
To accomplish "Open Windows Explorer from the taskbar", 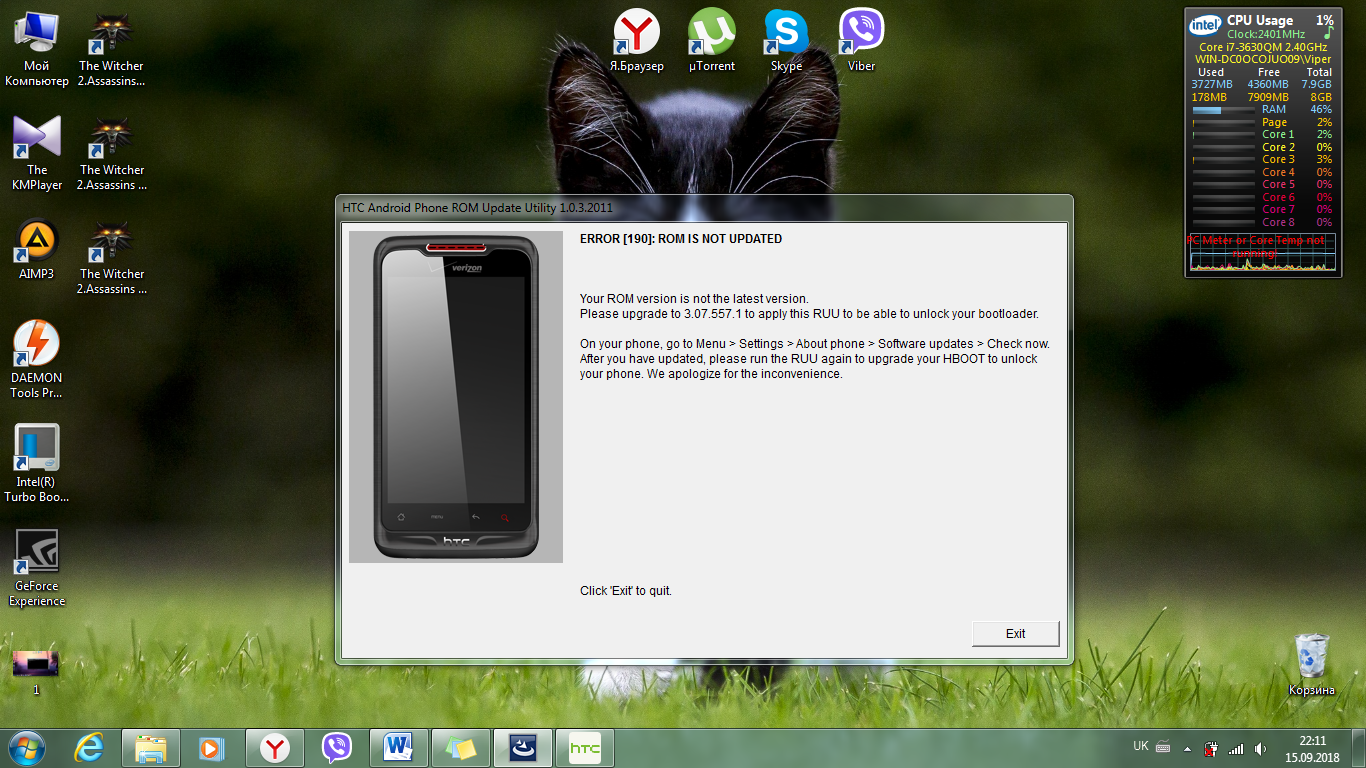I will tap(151, 748).
